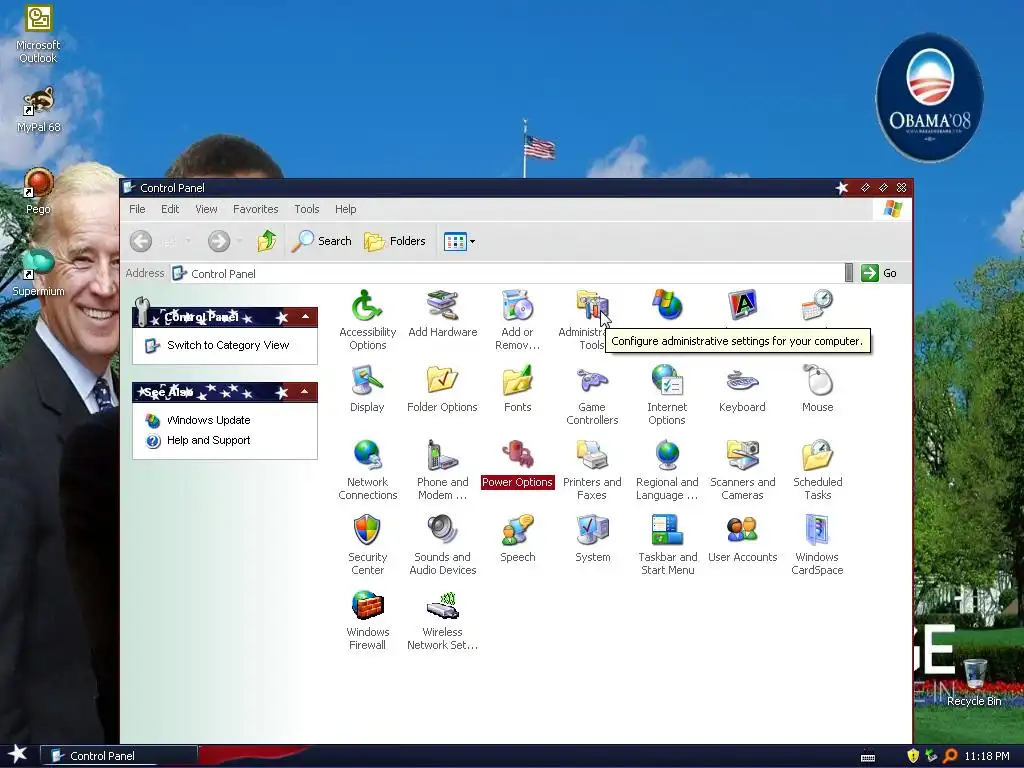Viewport: 1024px width, 768px height.
Task: Open the Edit menu
Action: tap(170, 209)
